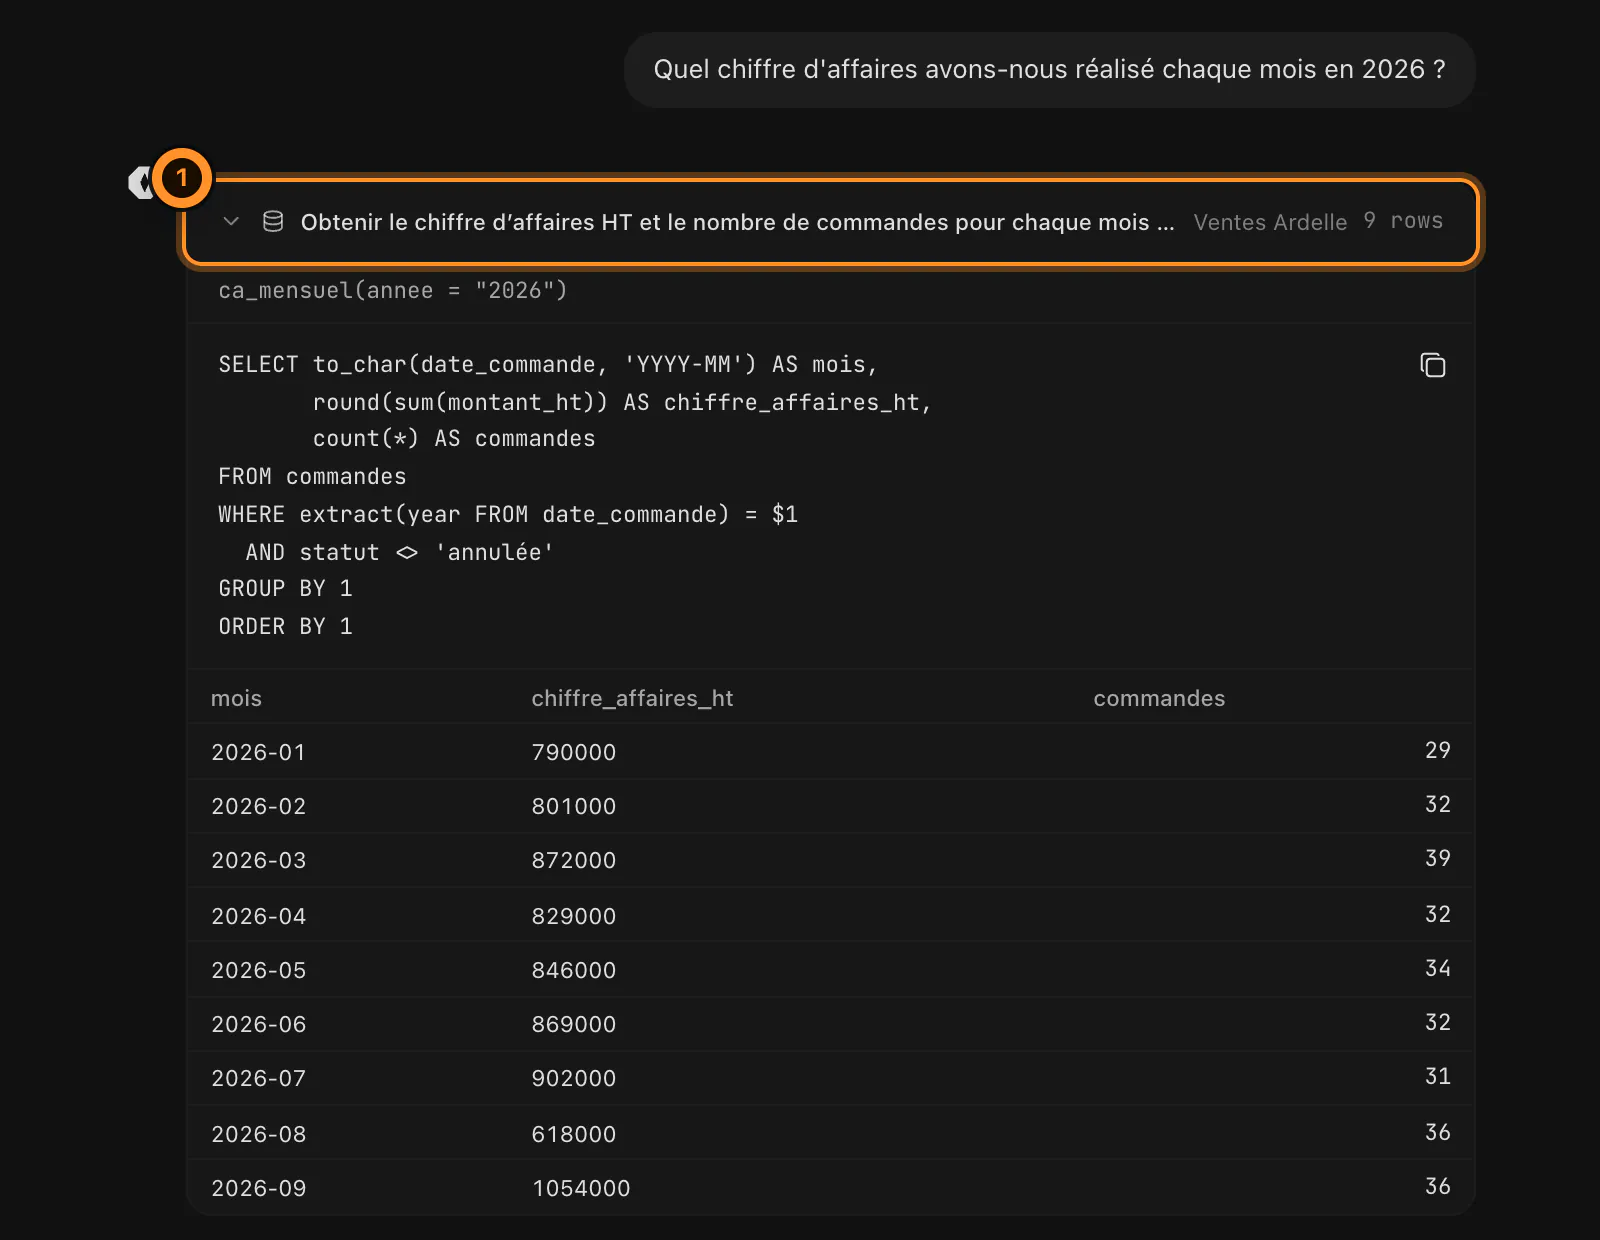The width and height of the screenshot is (1600, 1240).
Task: Click revenue value 829000
Action: pos(574,916)
